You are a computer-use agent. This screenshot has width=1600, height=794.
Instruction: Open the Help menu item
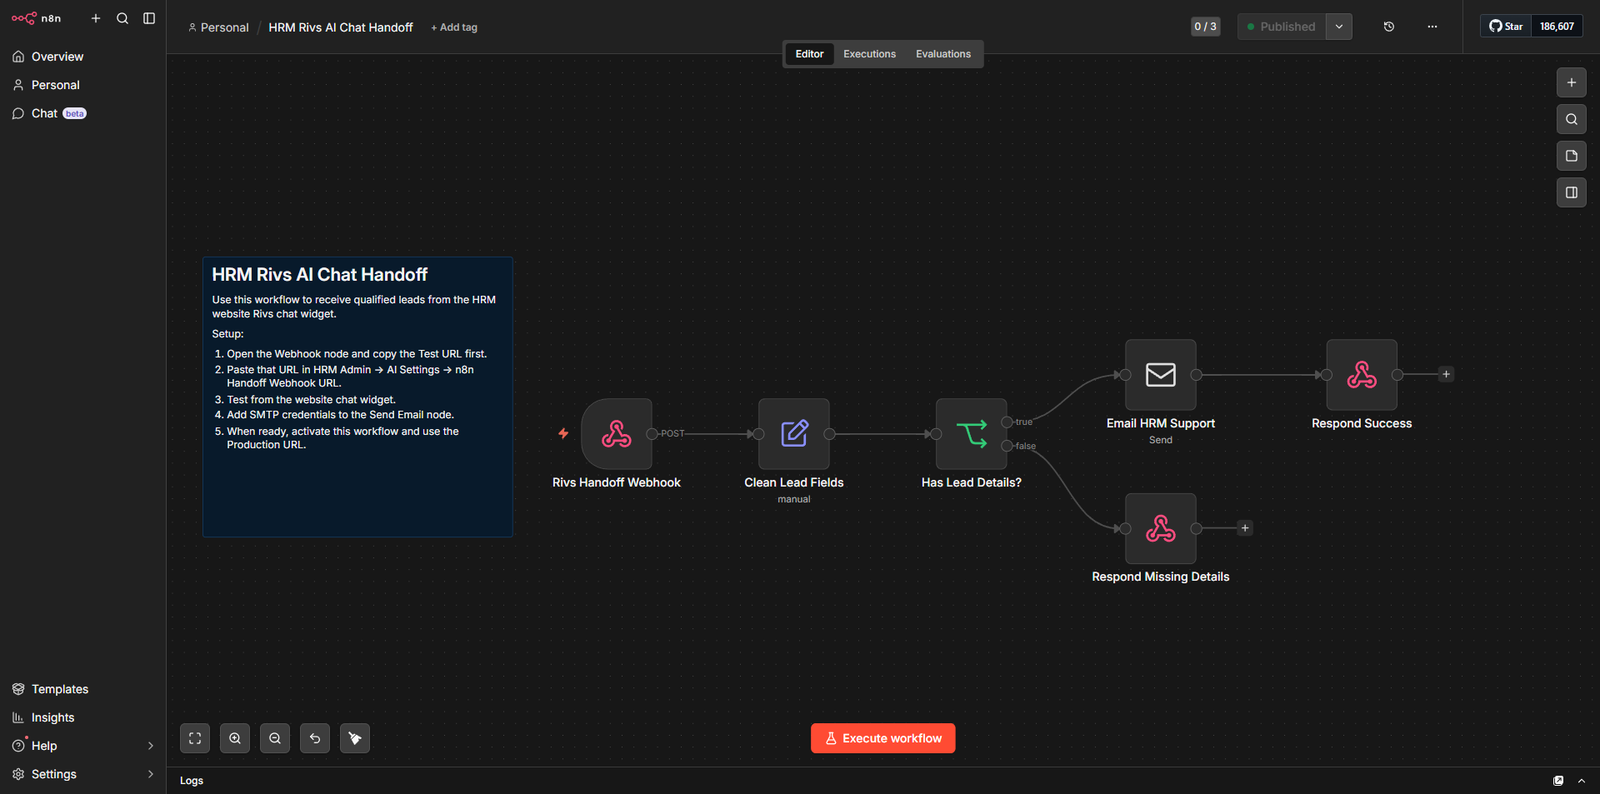(x=83, y=745)
